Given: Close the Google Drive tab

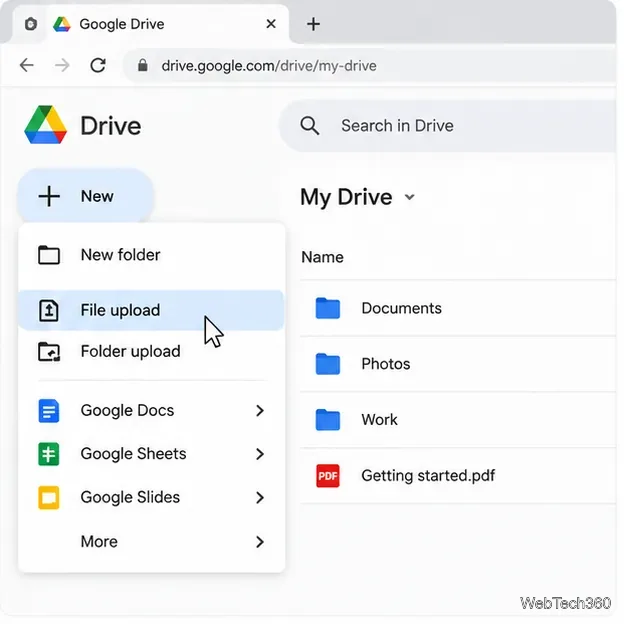Looking at the screenshot, I should point(271,24).
